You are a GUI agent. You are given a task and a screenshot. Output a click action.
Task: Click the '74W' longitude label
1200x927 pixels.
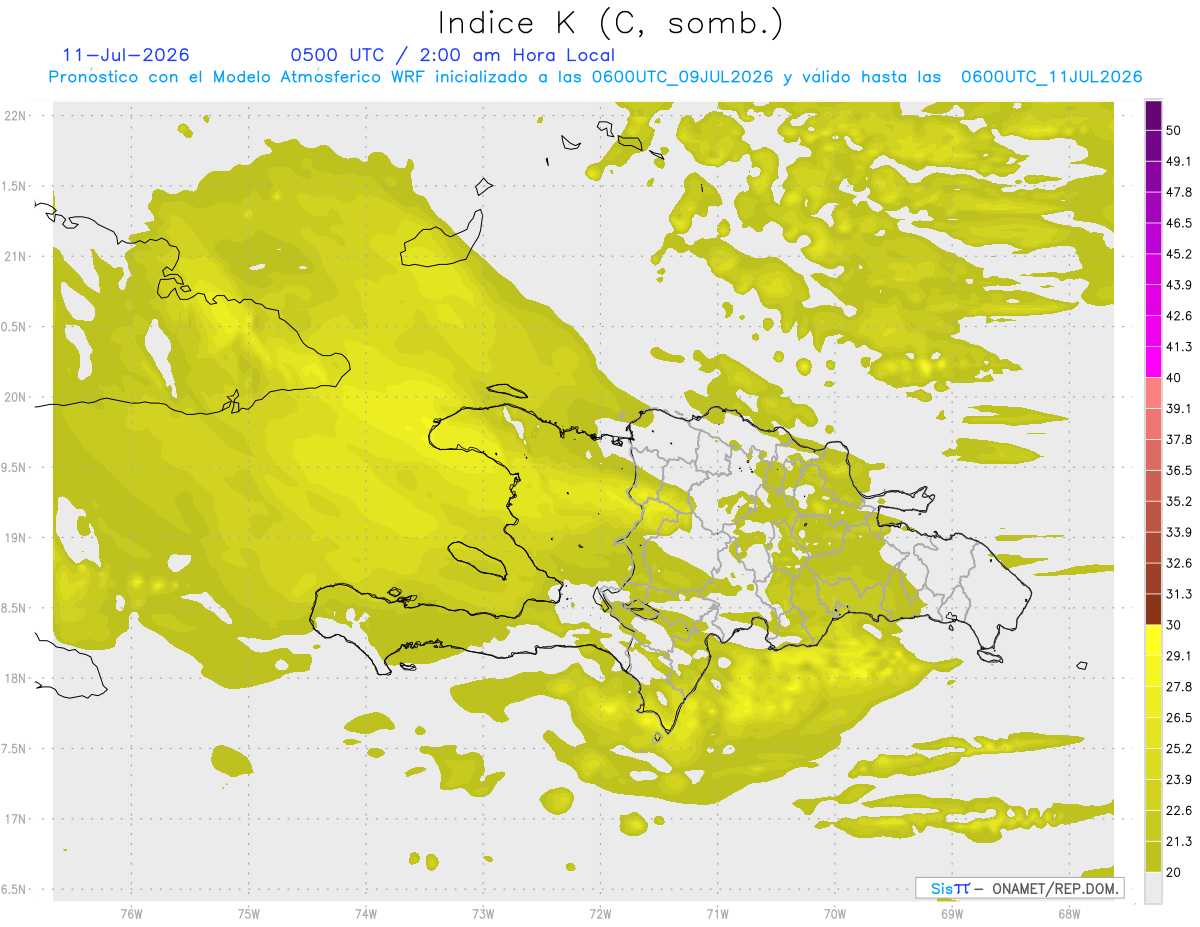coord(366,914)
